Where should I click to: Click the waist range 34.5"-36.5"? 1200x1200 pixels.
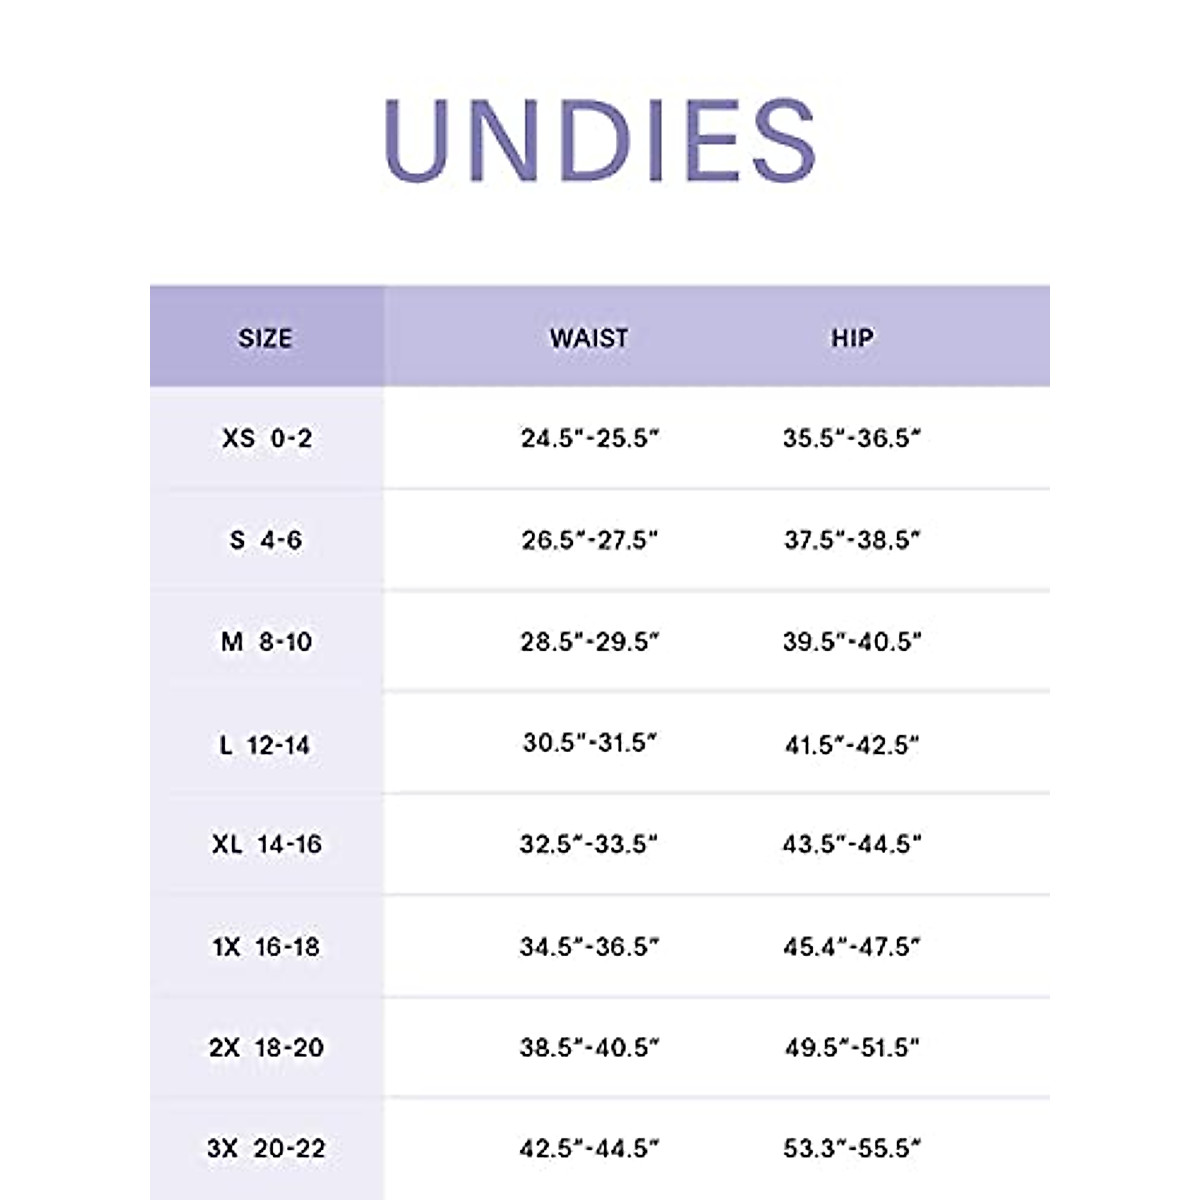click(590, 946)
